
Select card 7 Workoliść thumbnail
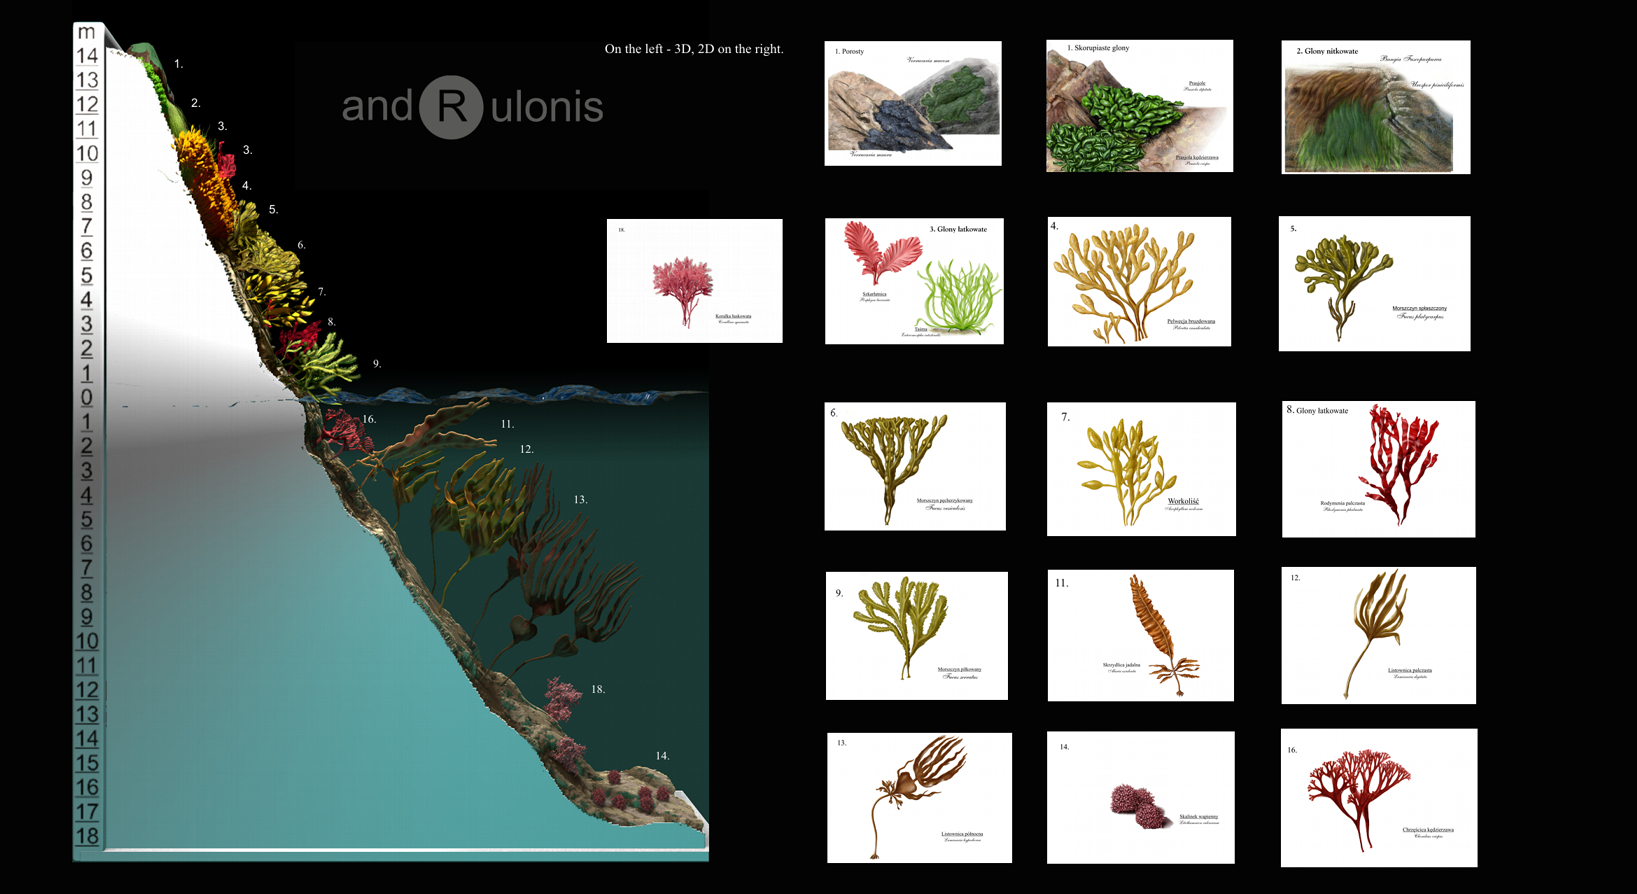1141,469
